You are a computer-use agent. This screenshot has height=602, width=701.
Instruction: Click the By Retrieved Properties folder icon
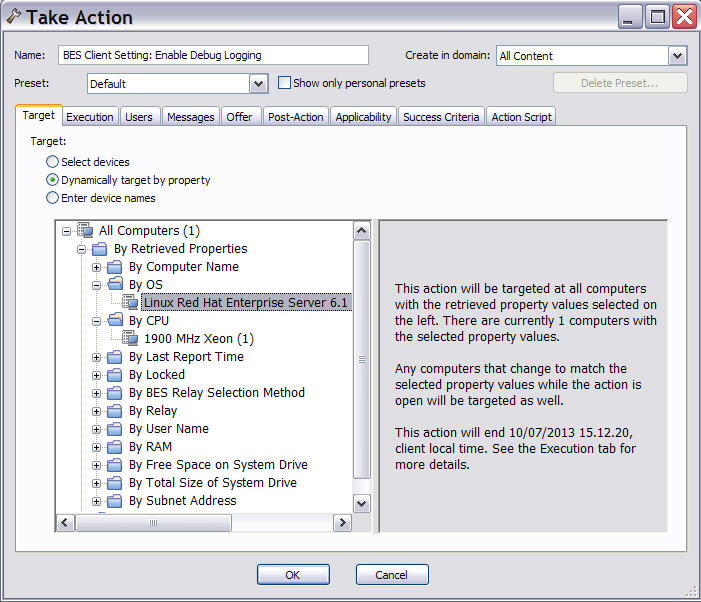100,248
